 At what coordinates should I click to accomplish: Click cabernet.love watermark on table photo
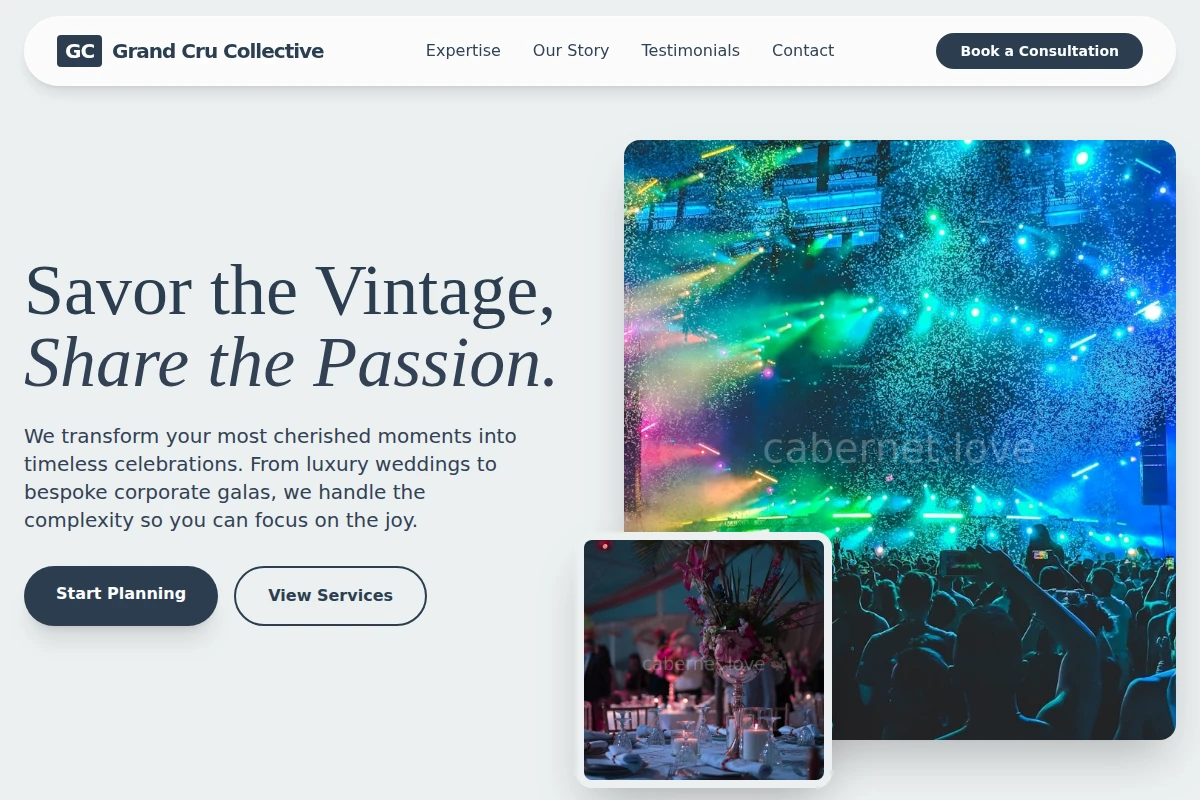pyautogui.click(x=703, y=664)
